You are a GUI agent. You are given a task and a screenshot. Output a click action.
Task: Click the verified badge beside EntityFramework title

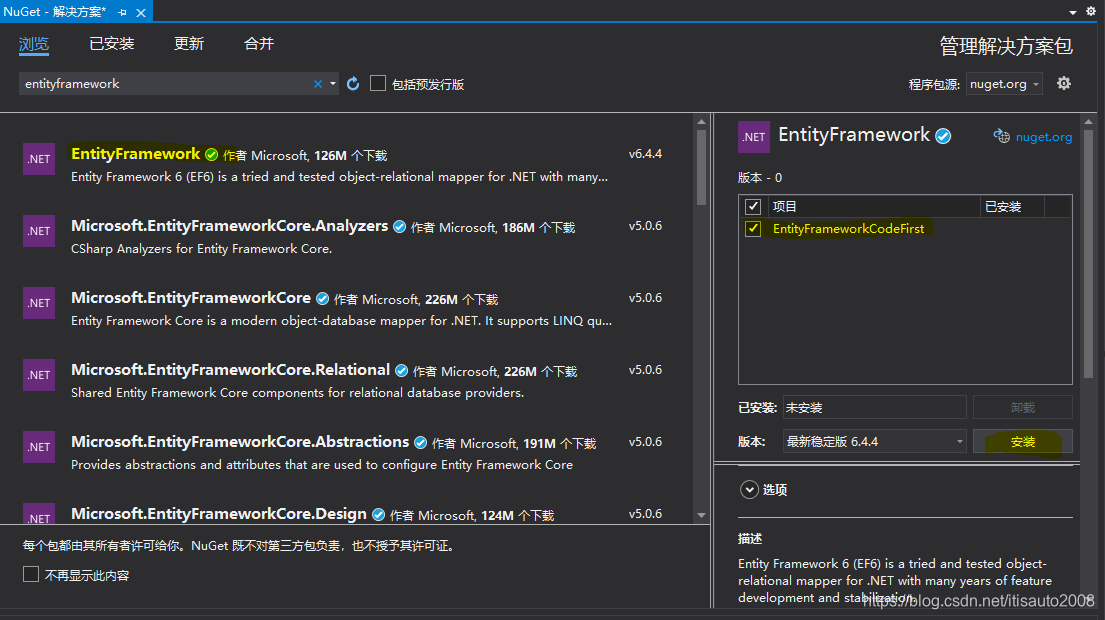point(943,136)
